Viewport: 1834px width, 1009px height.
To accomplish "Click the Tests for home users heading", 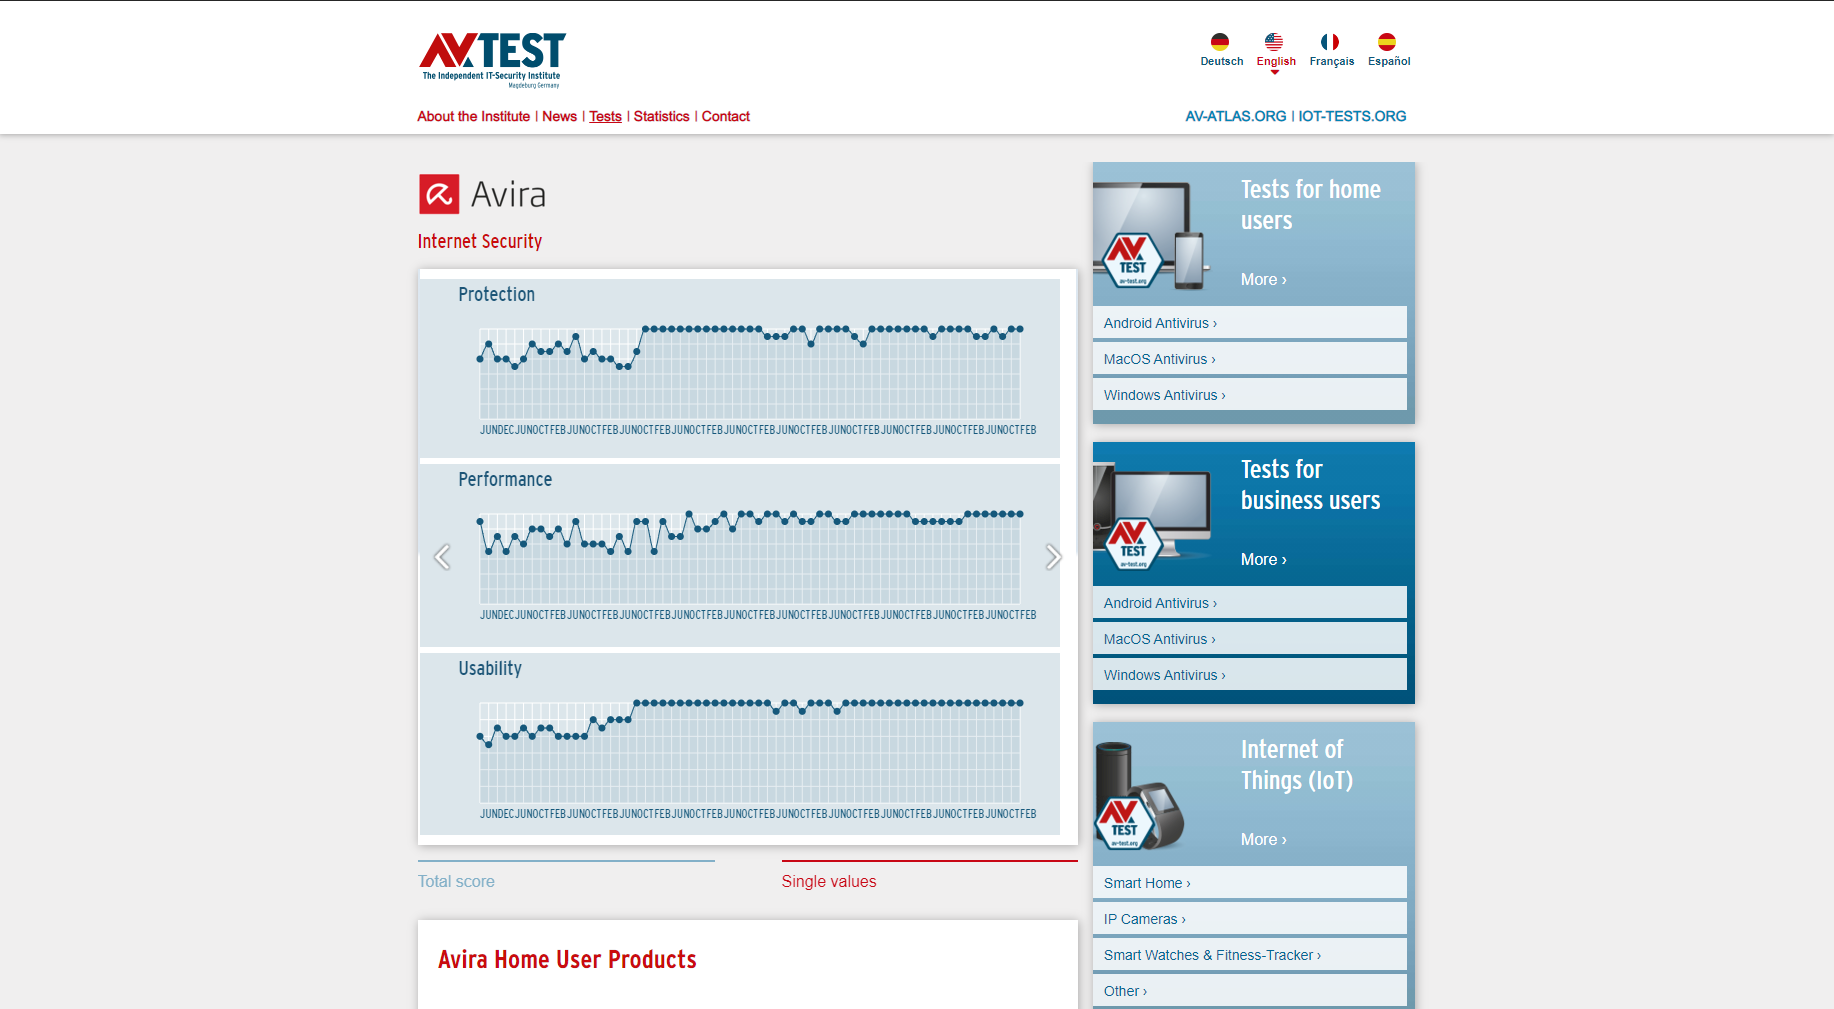I will (1311, 205).
